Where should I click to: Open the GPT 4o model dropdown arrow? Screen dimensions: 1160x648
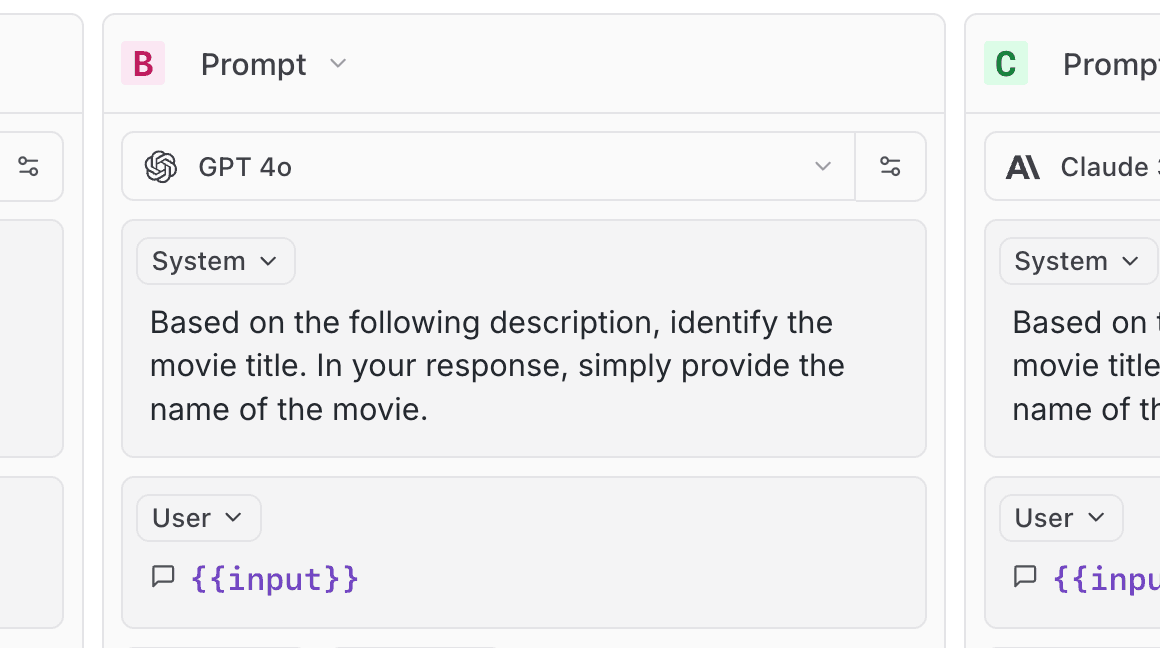click(822, 167)
